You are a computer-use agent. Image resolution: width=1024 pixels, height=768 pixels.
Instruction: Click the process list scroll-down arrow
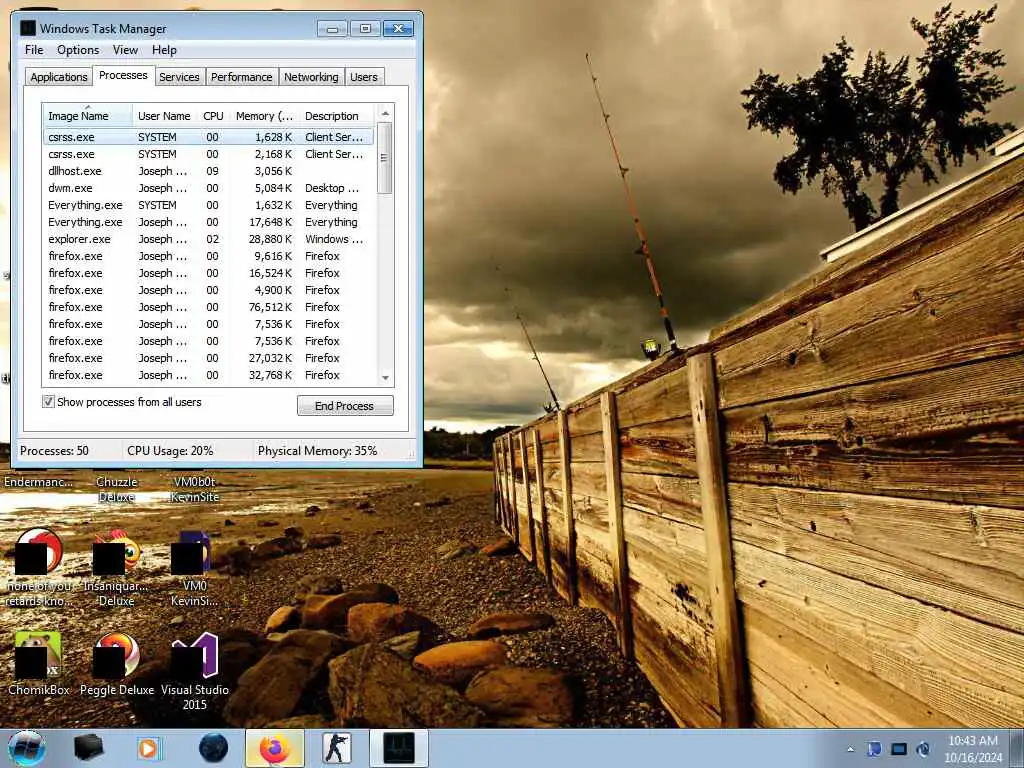pos(385,377)
